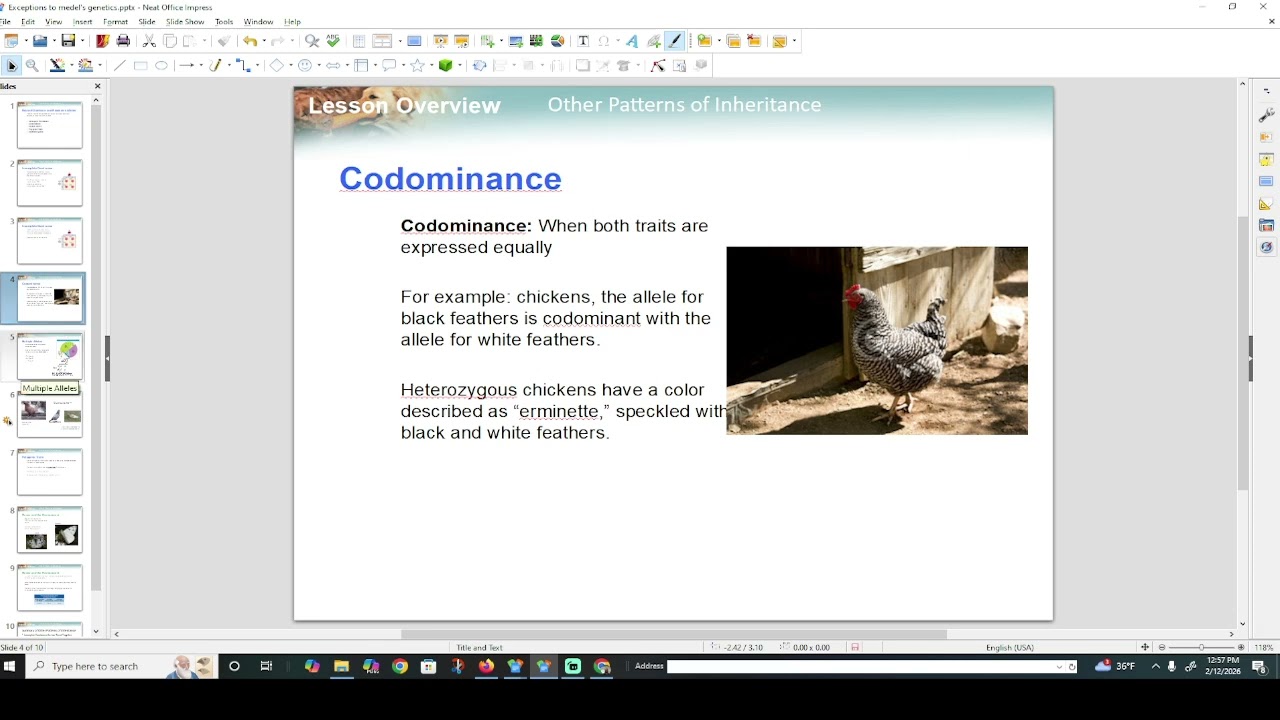Click the Rotate tool icon
Screen dimensions: 1280x720
point(479,66)
